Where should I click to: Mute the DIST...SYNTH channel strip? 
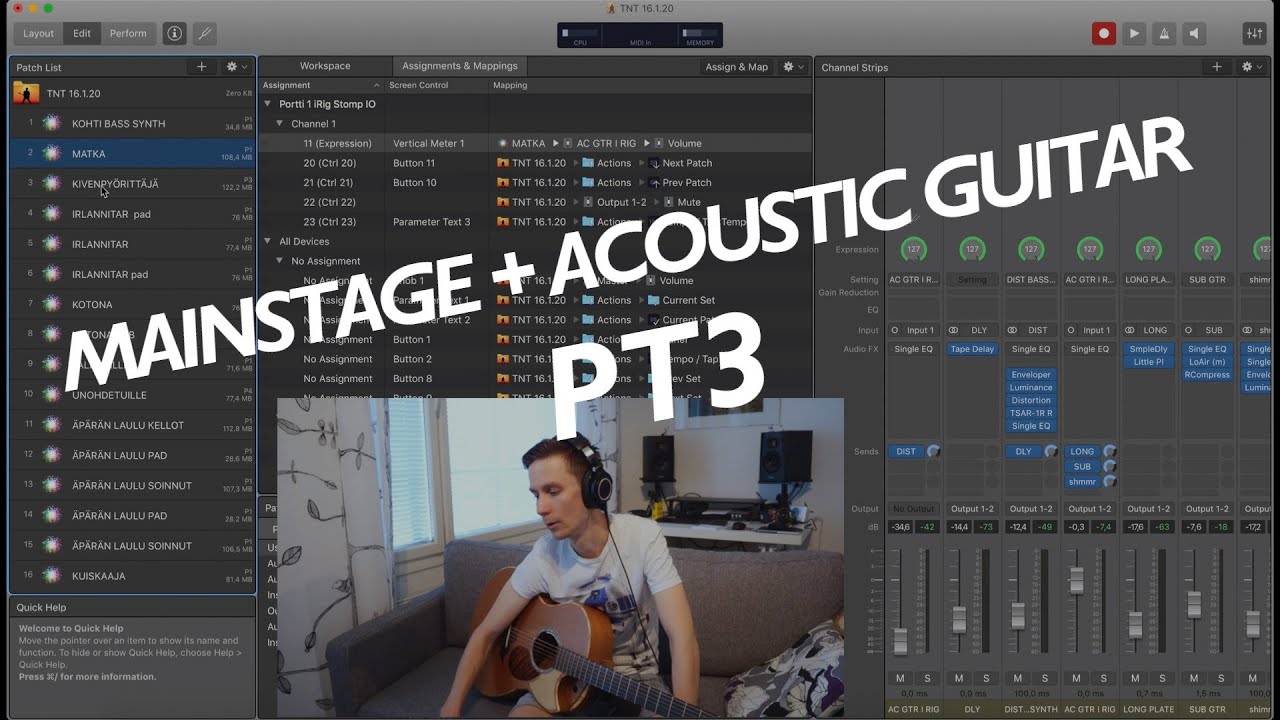pos(1018,678)
